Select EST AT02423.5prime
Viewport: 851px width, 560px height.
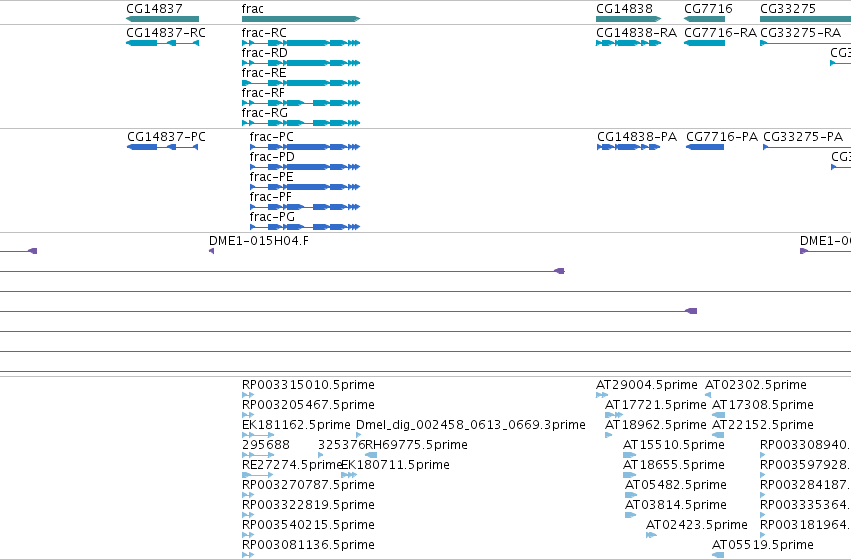point(651,536)
